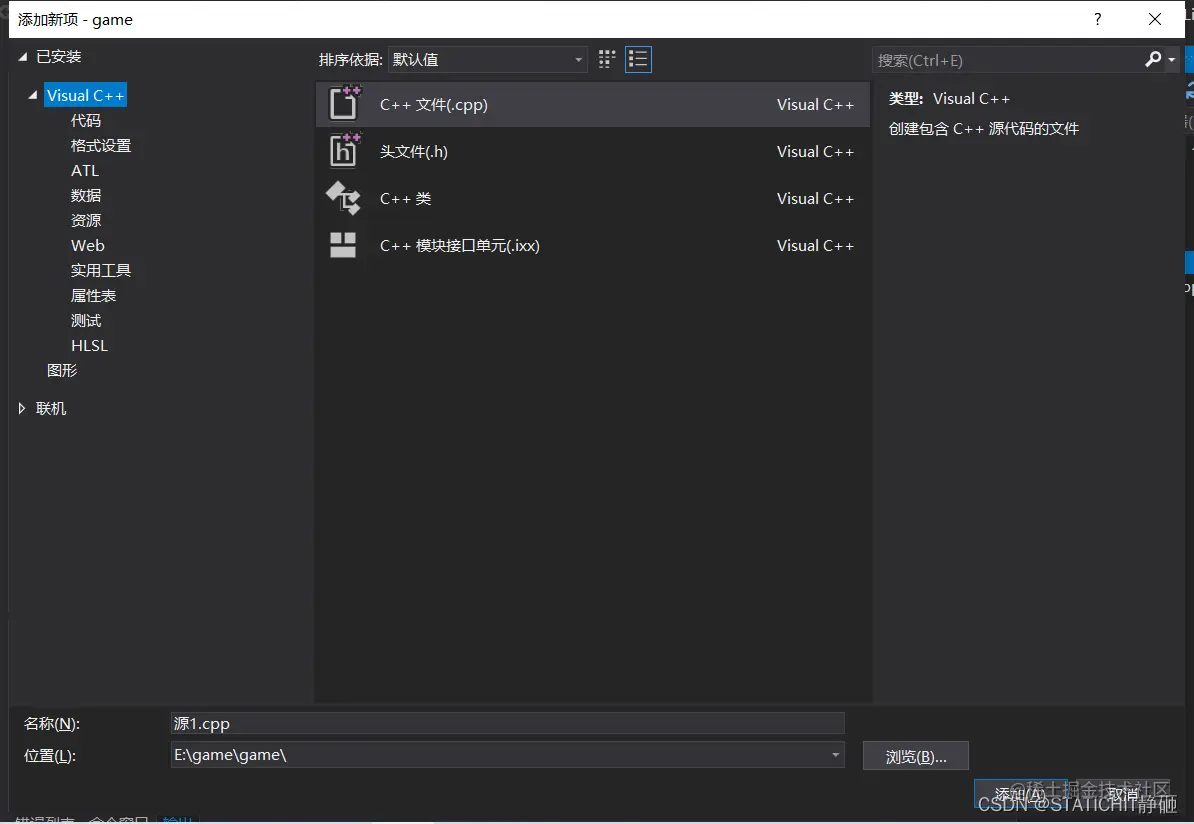This screenshot has height=824, width=1194.
Task: Click the 输出 tab behind the dialog
Action: pyautogui.click(x=178, y=819)
